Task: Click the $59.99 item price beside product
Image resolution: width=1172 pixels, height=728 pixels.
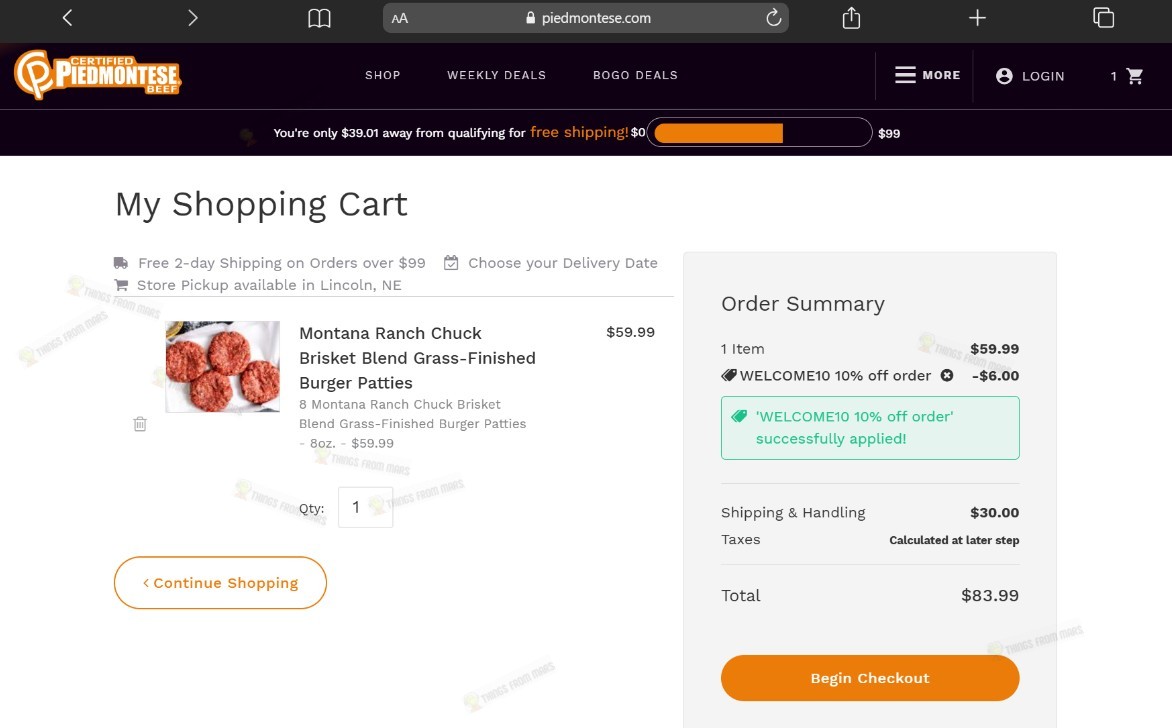Action: 630,332
